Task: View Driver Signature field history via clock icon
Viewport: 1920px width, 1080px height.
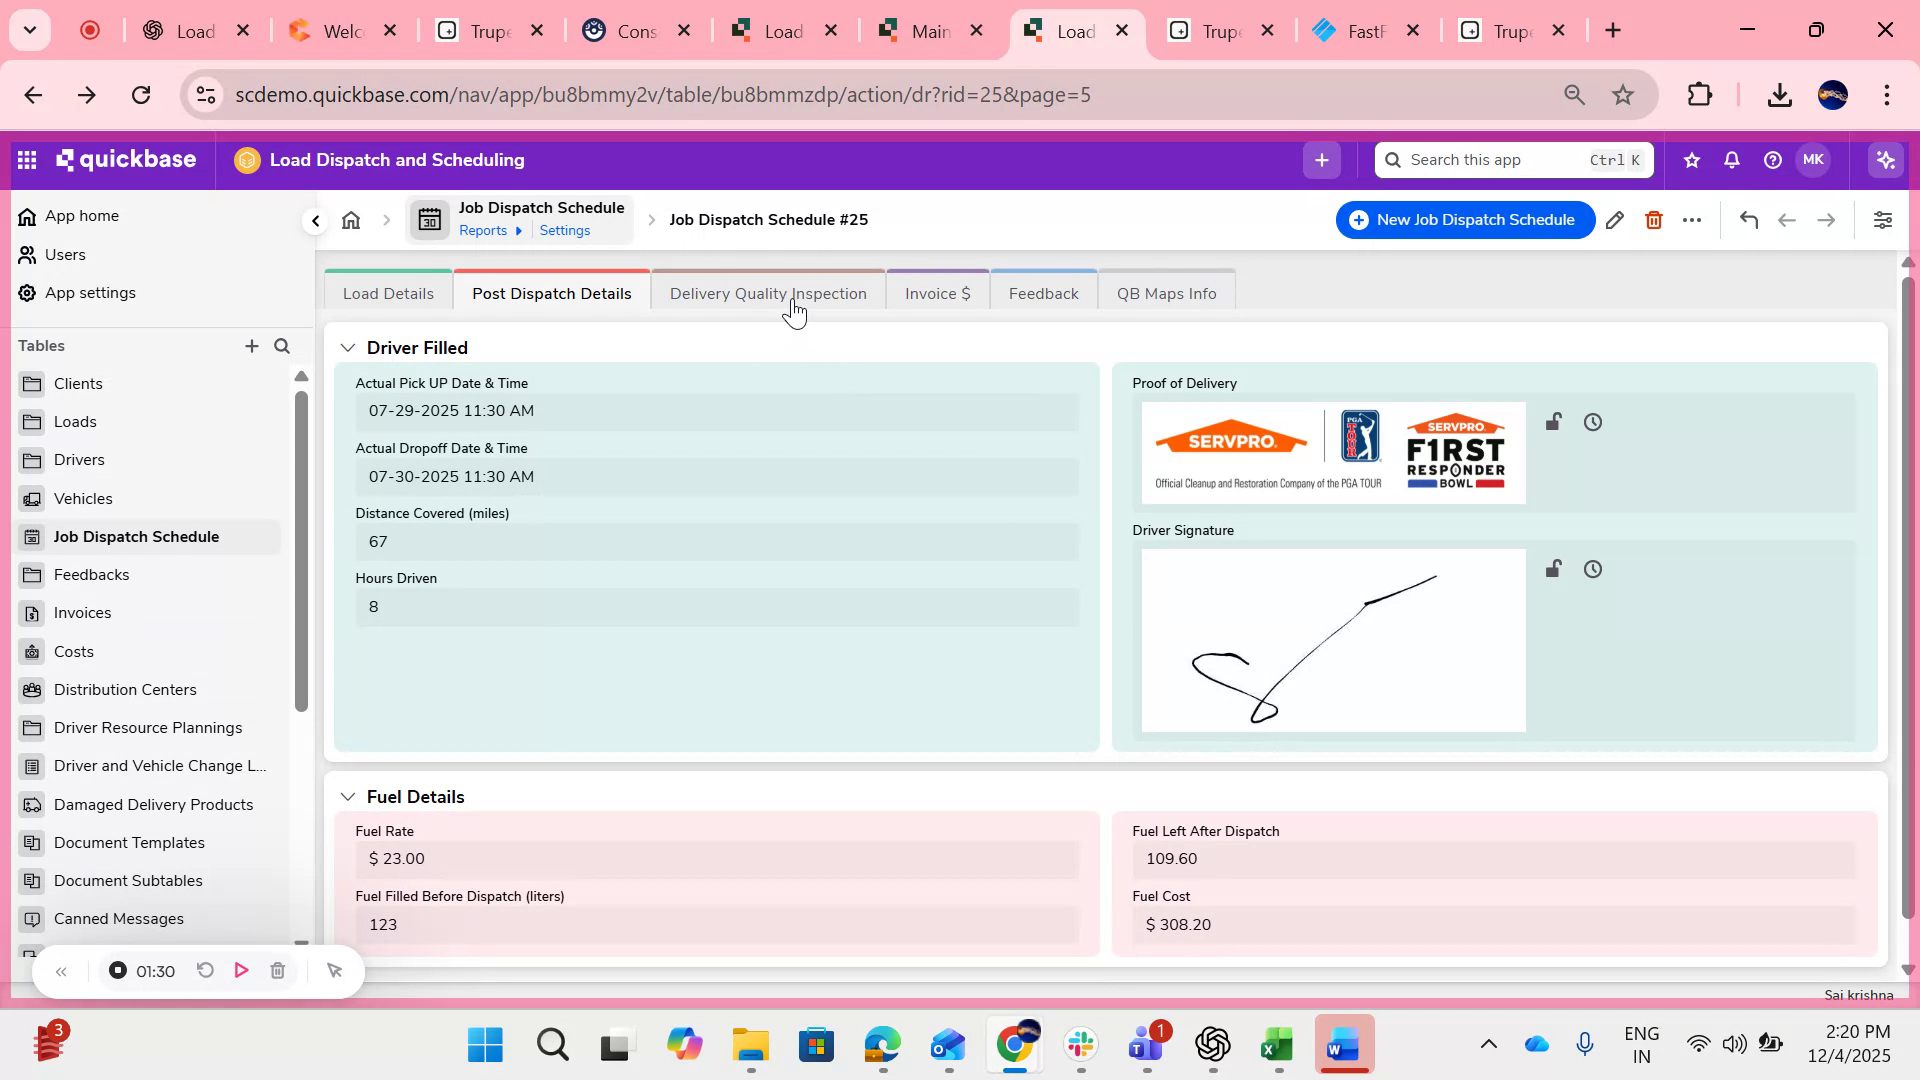Action: click(1592, 568)
